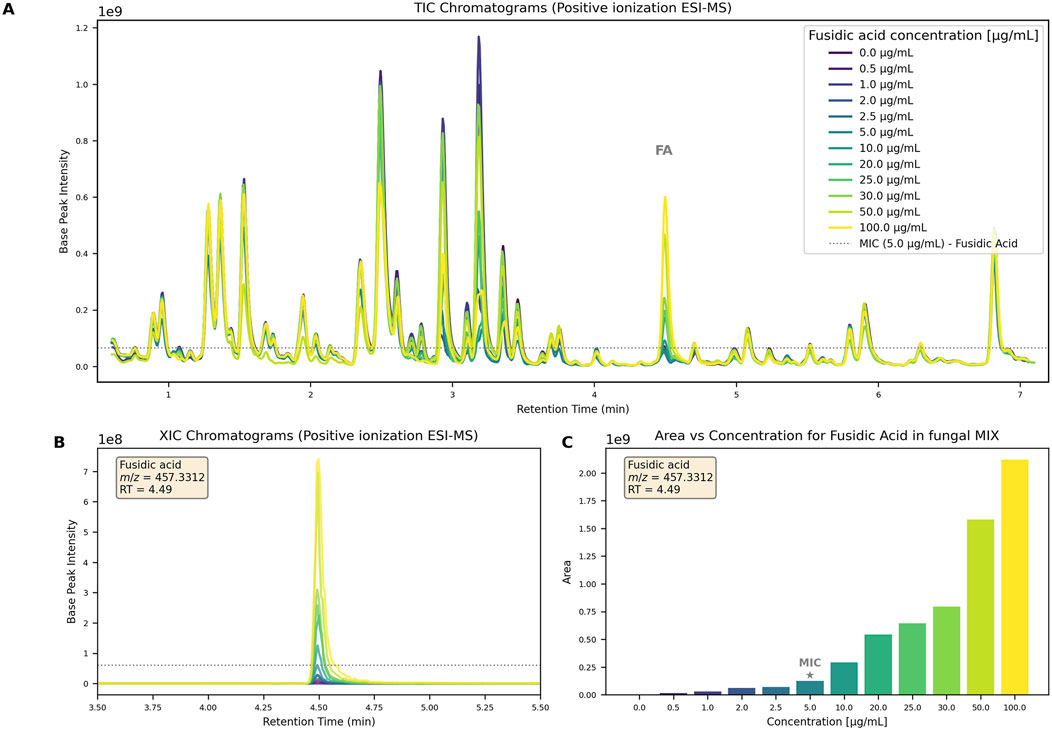Click the "XIC Chromatograms (Positive ionization ESI-MS)" title
Image resolution: width=1052 pixels, height=730 pixels.
tap(319, 435)
